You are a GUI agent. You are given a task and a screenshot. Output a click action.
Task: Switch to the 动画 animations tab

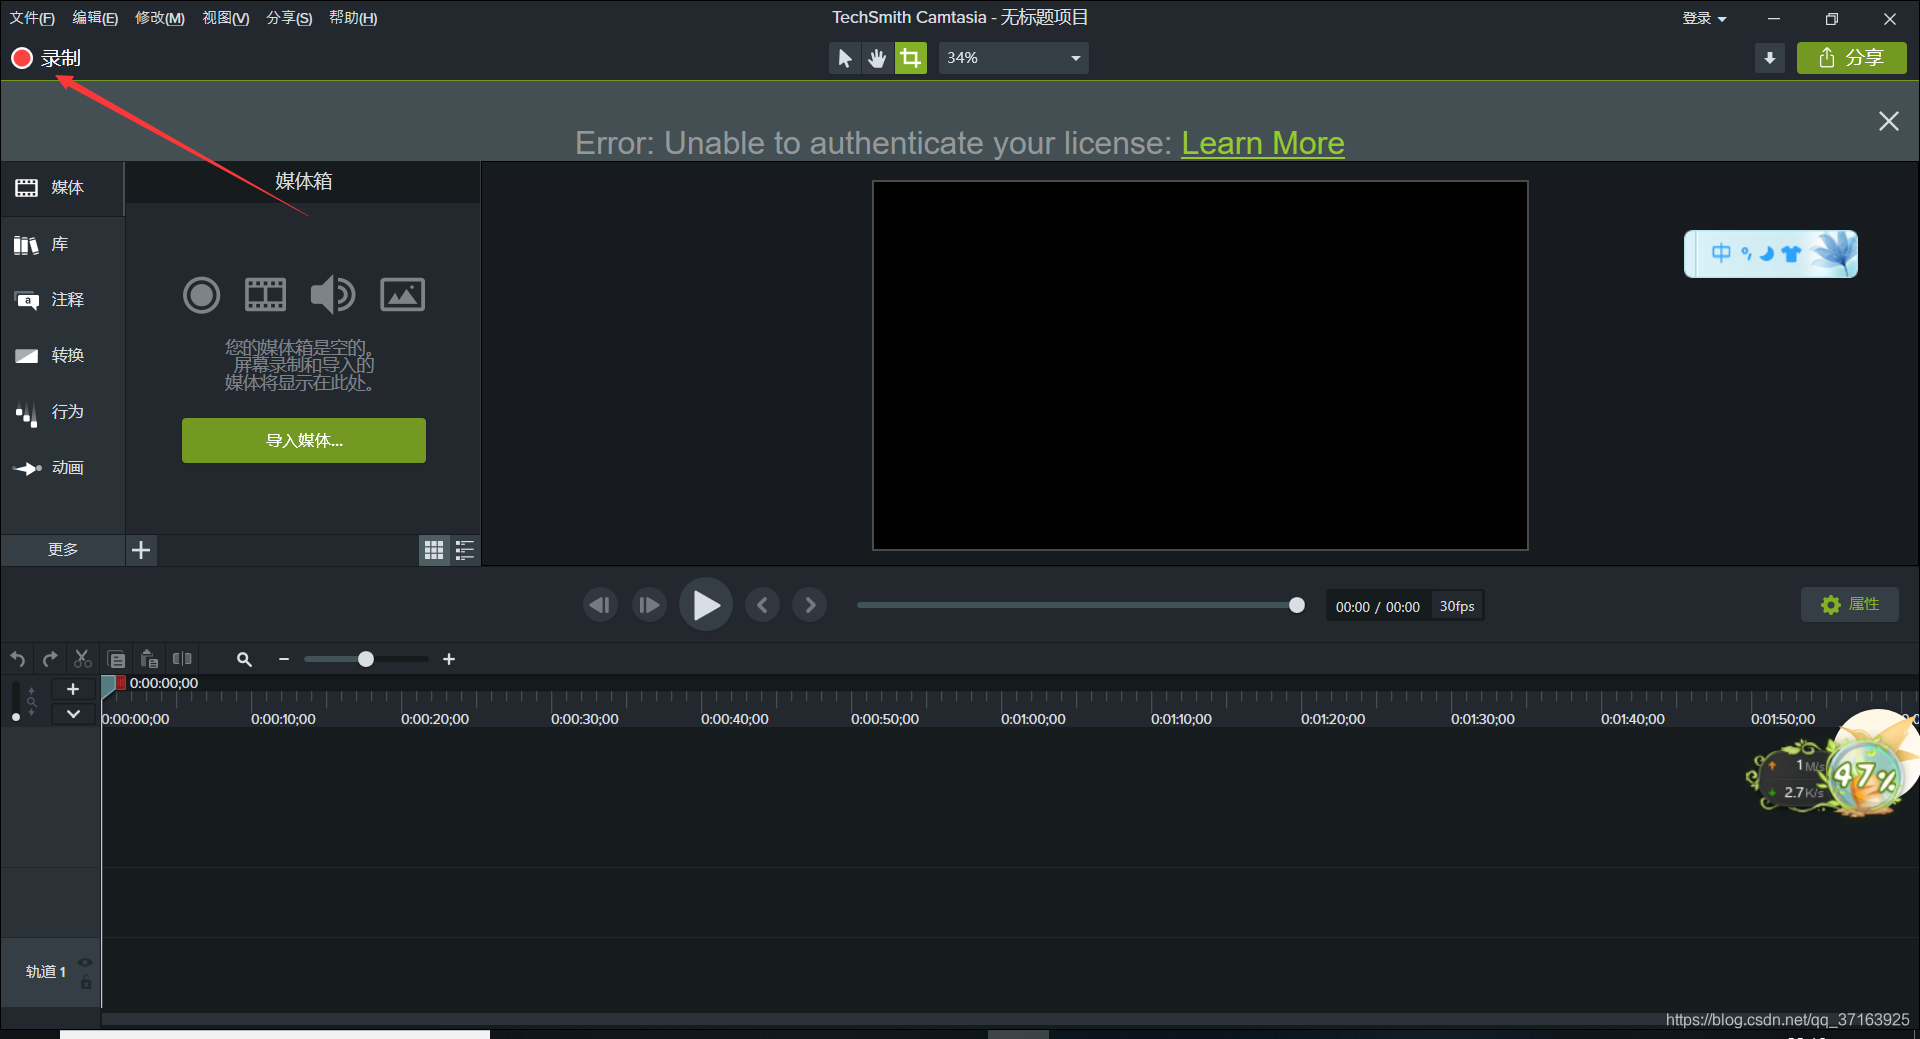pos(62,468)
